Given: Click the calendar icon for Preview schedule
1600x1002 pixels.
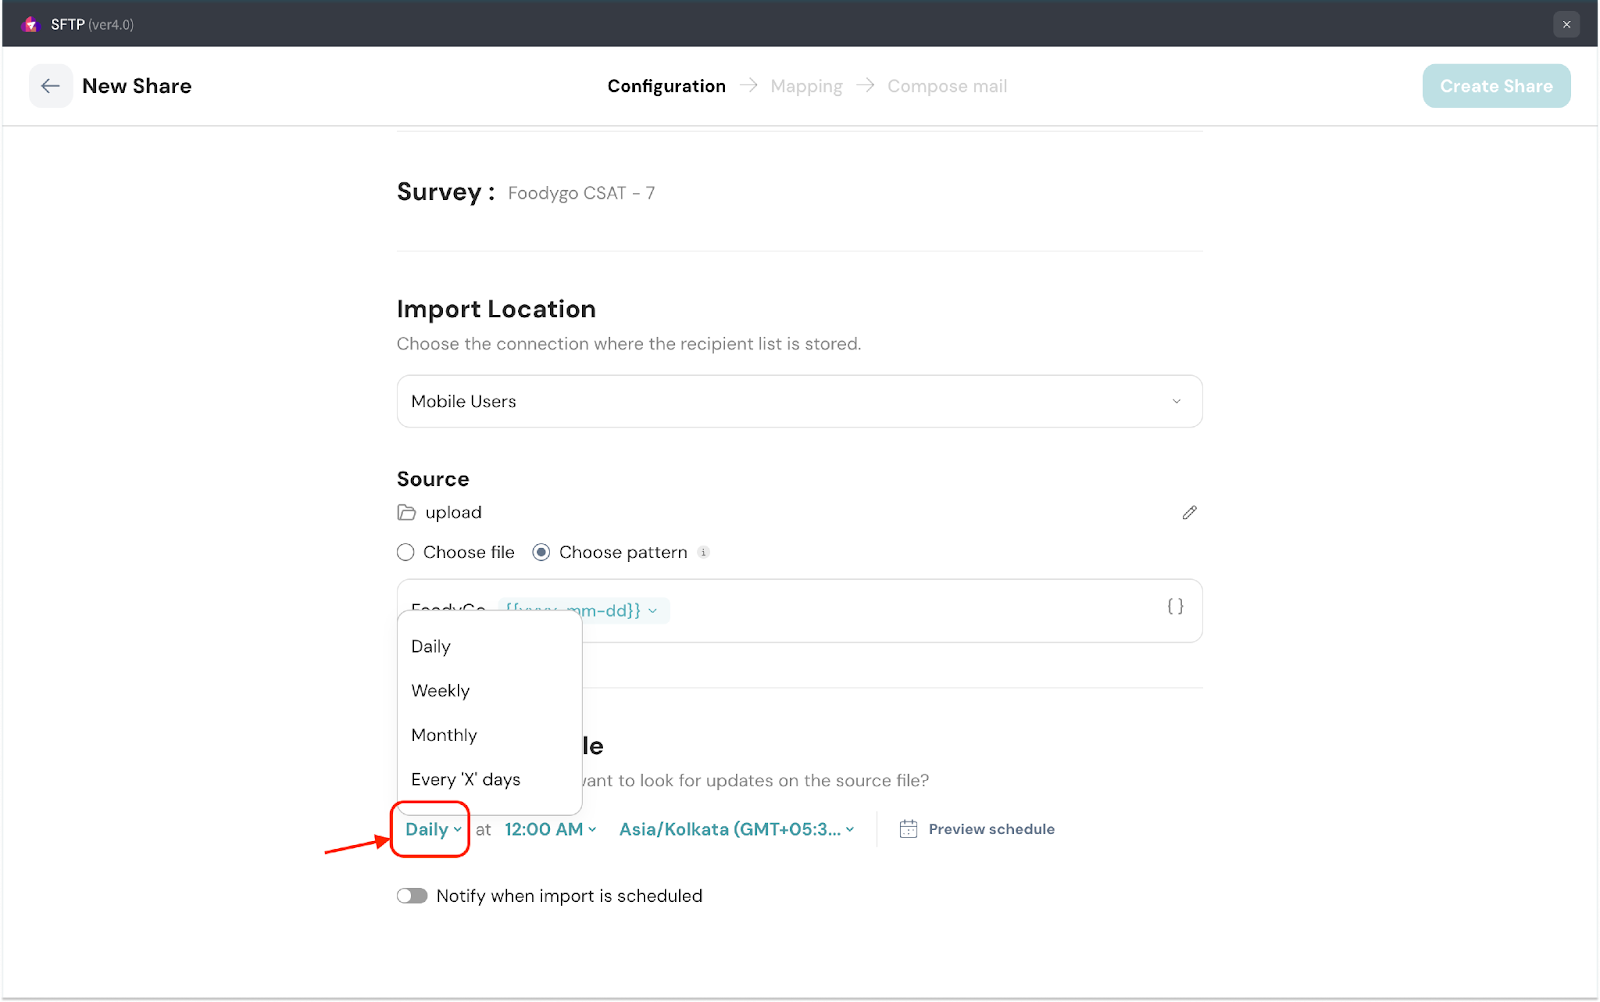Looking at the screenshot, I should click(908, 829).
